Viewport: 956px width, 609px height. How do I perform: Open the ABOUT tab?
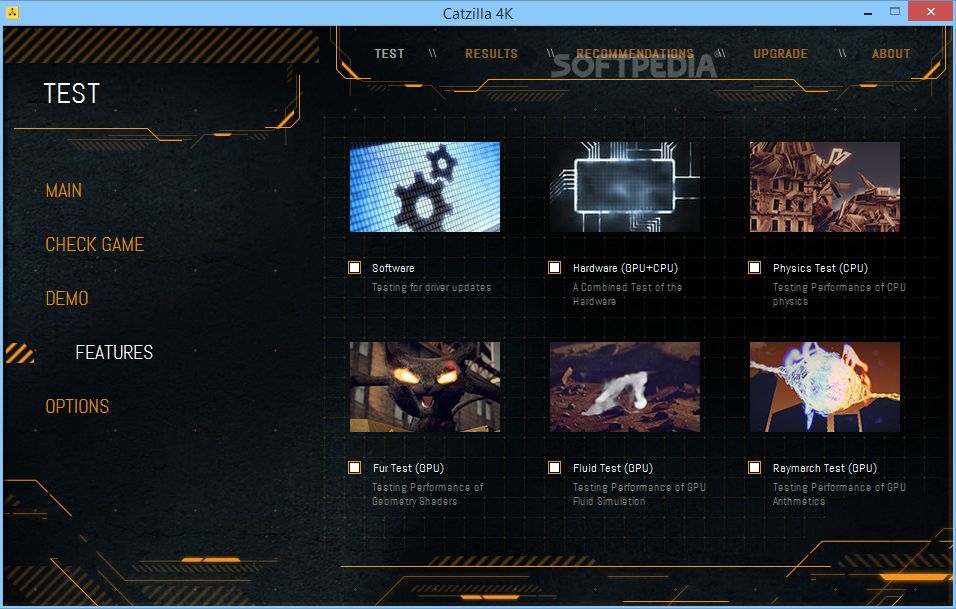pos(891,54)
